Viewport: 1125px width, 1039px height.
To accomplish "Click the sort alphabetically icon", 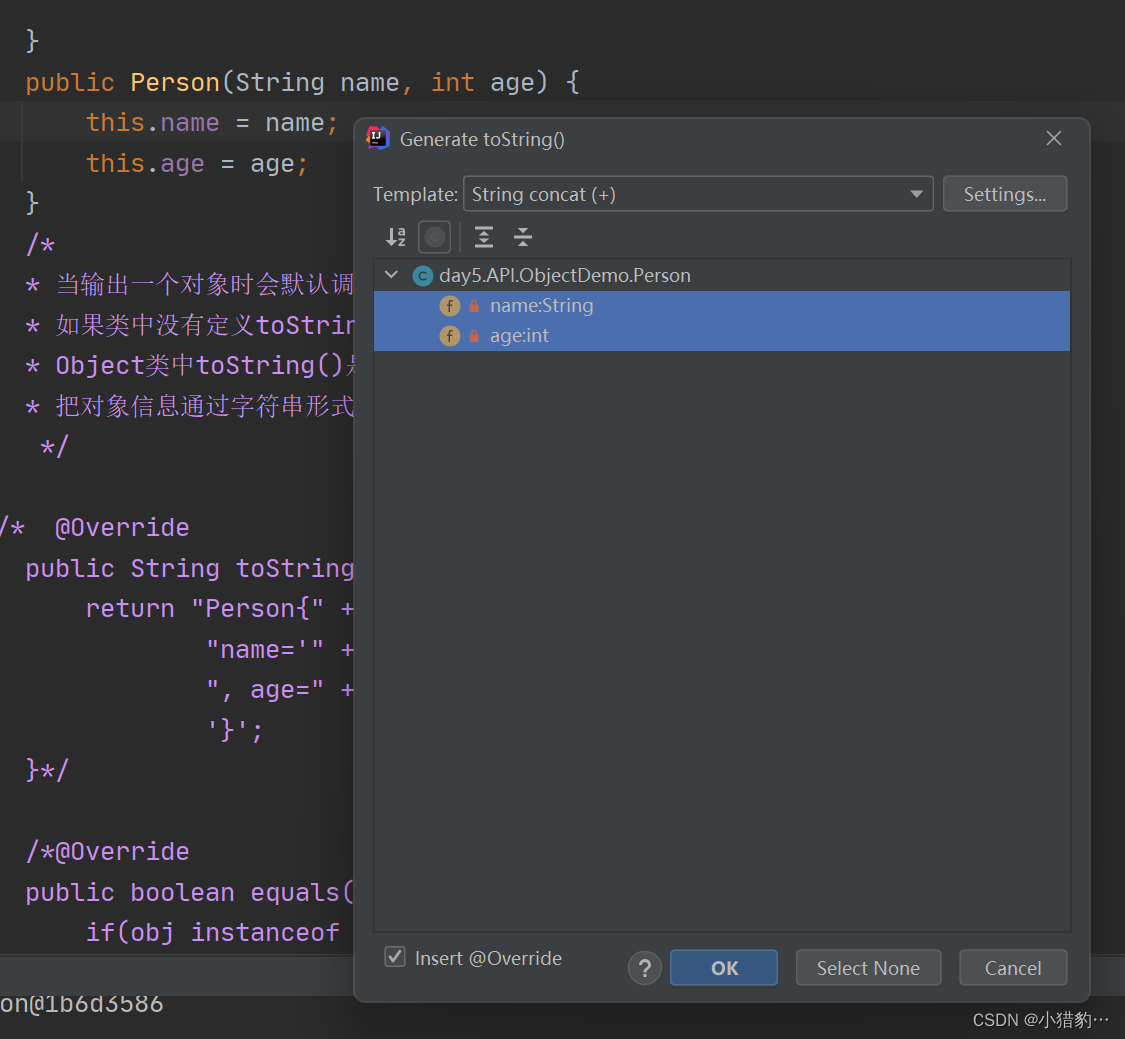I will (396, 237).
